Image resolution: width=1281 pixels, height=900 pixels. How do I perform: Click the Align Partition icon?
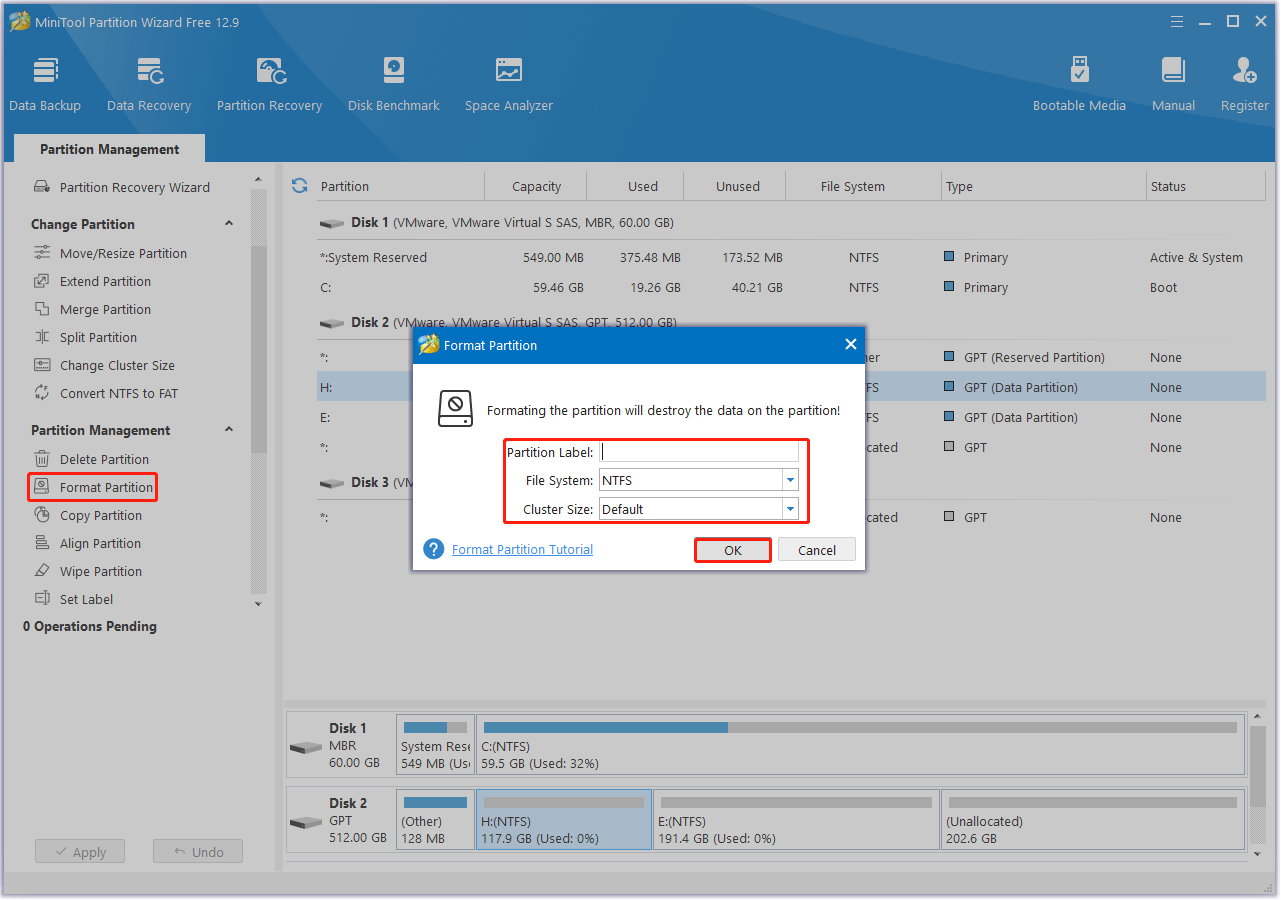tap(42, 543)
